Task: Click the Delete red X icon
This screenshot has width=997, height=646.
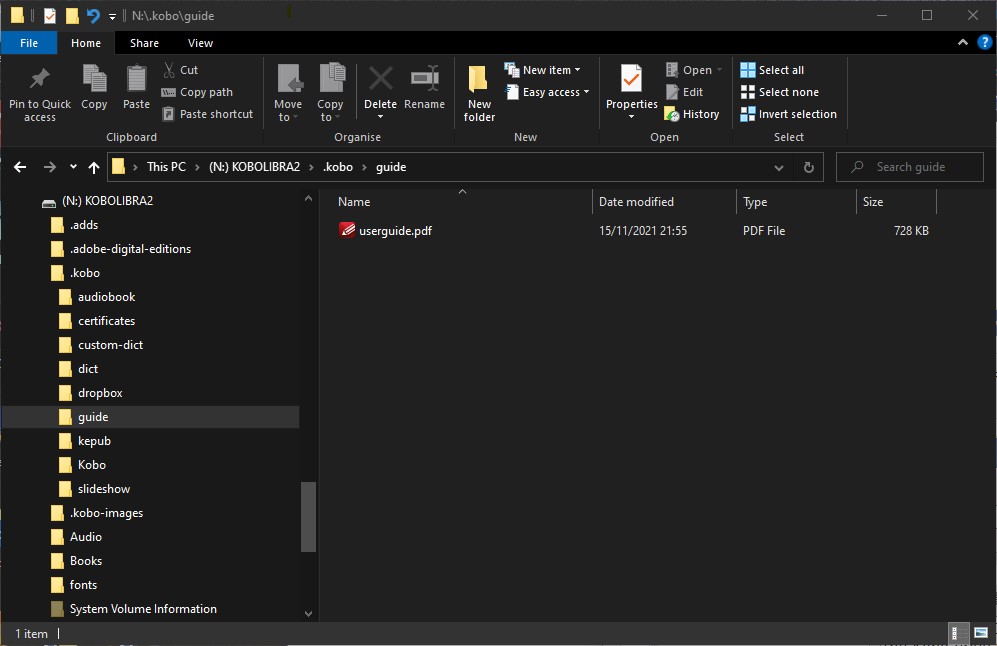Action: pyautogui.click(x=380, y=80)
